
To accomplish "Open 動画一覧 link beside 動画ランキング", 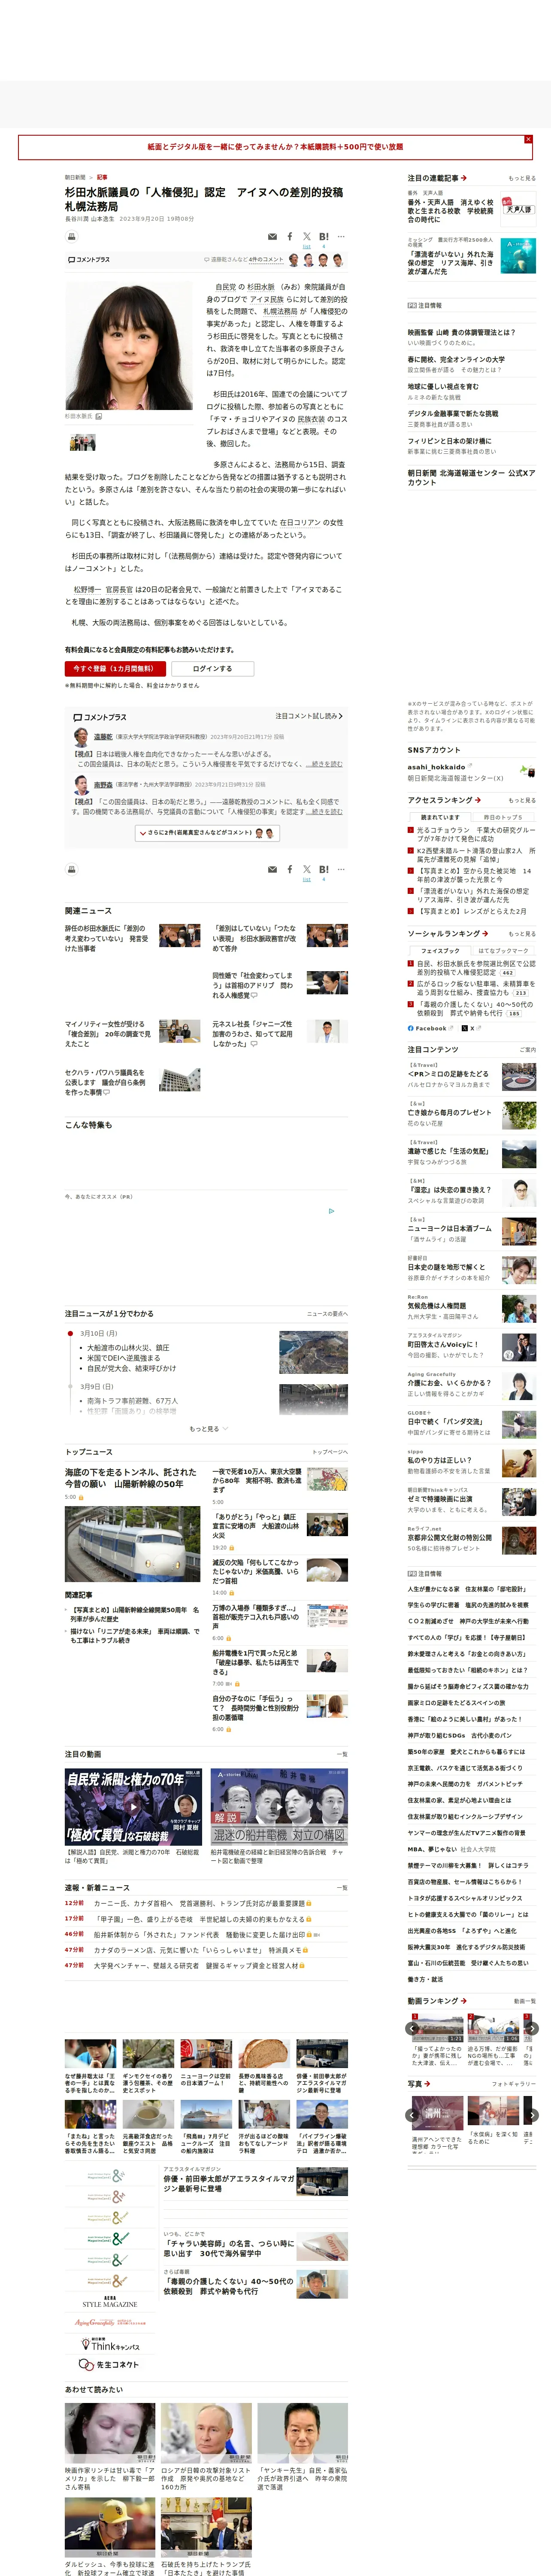I will 524,2001.
